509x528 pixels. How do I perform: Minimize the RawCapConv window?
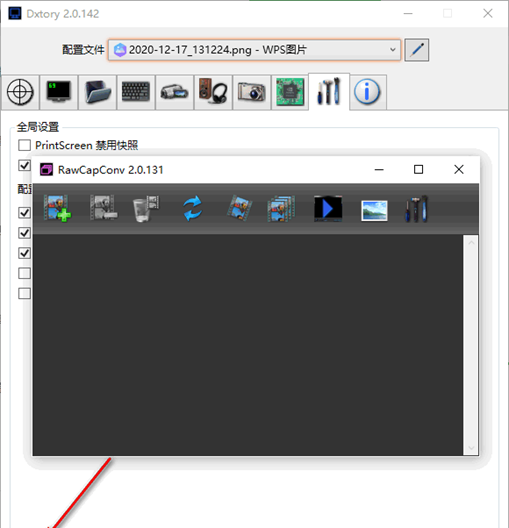(x=379, y=170)
